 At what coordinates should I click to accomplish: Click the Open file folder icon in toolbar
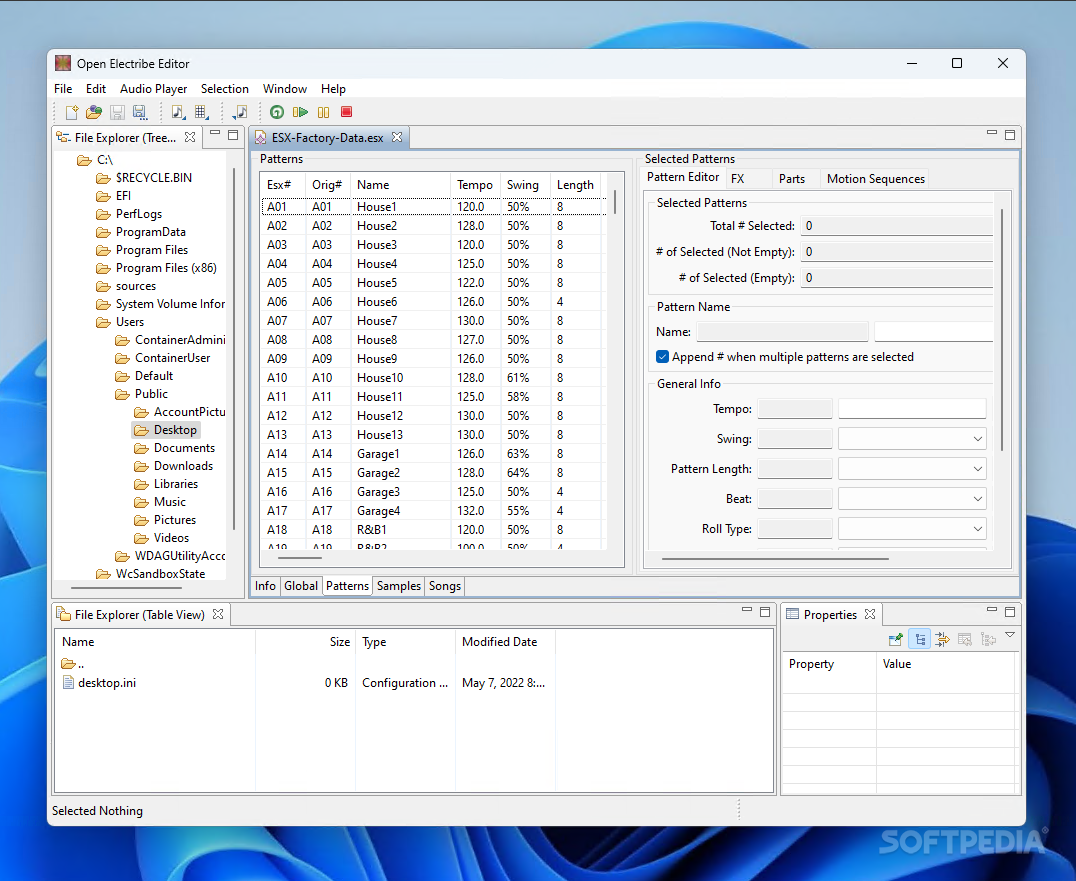coord(94,112)
